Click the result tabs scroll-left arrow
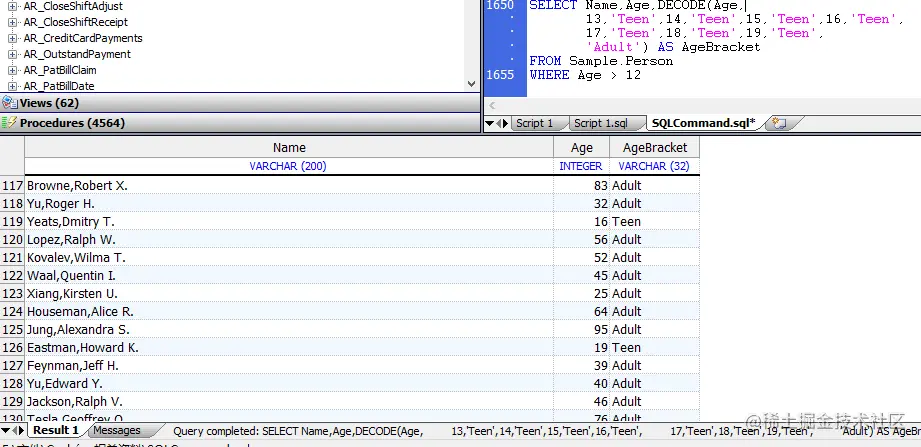 15,431
